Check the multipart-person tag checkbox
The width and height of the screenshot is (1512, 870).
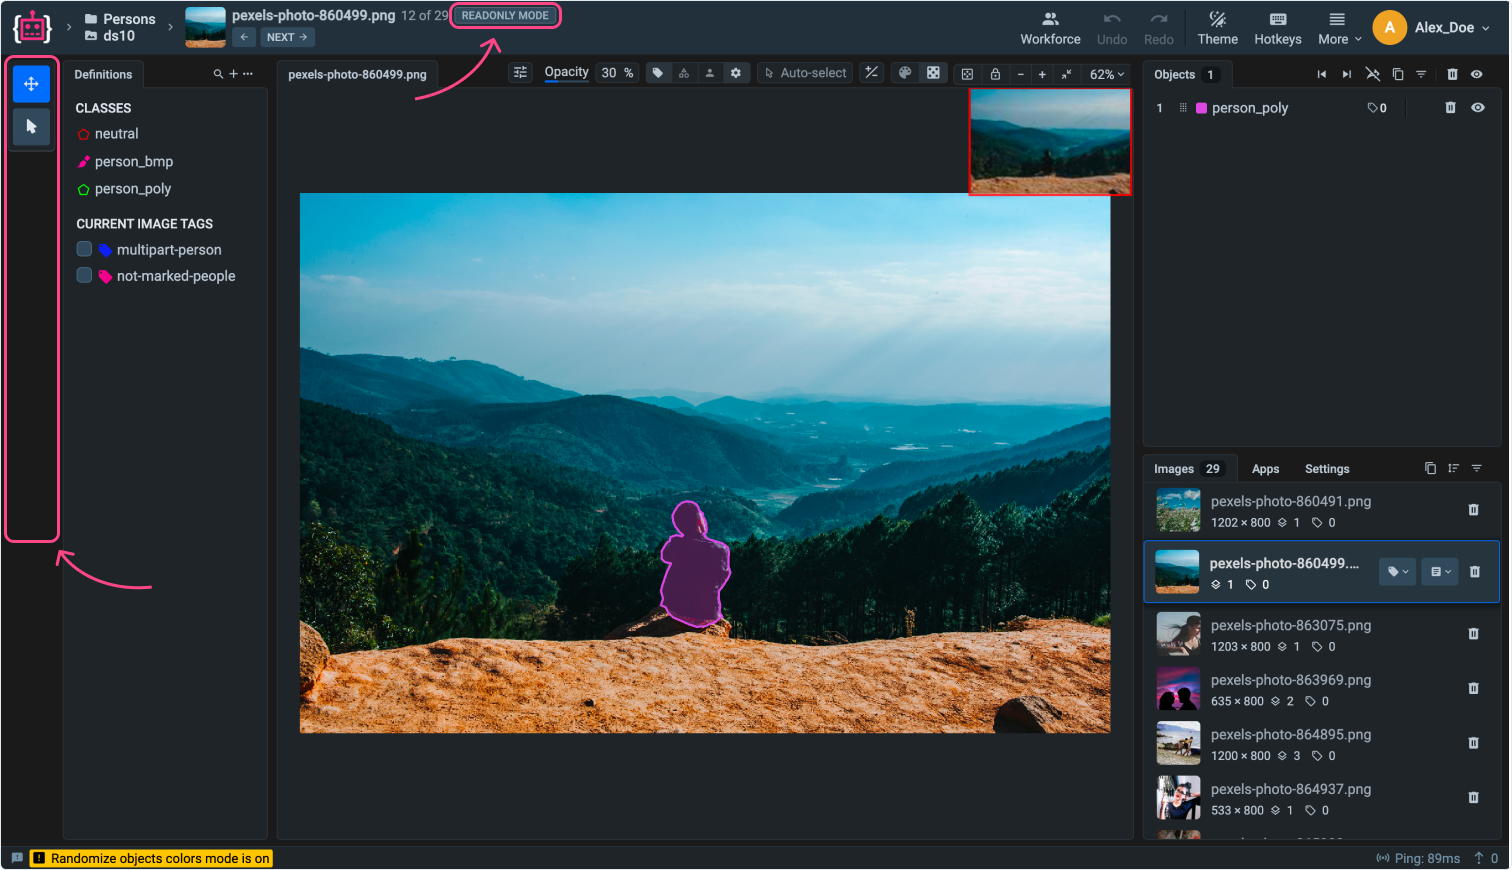pyautogui.click(x=85, y=250)
